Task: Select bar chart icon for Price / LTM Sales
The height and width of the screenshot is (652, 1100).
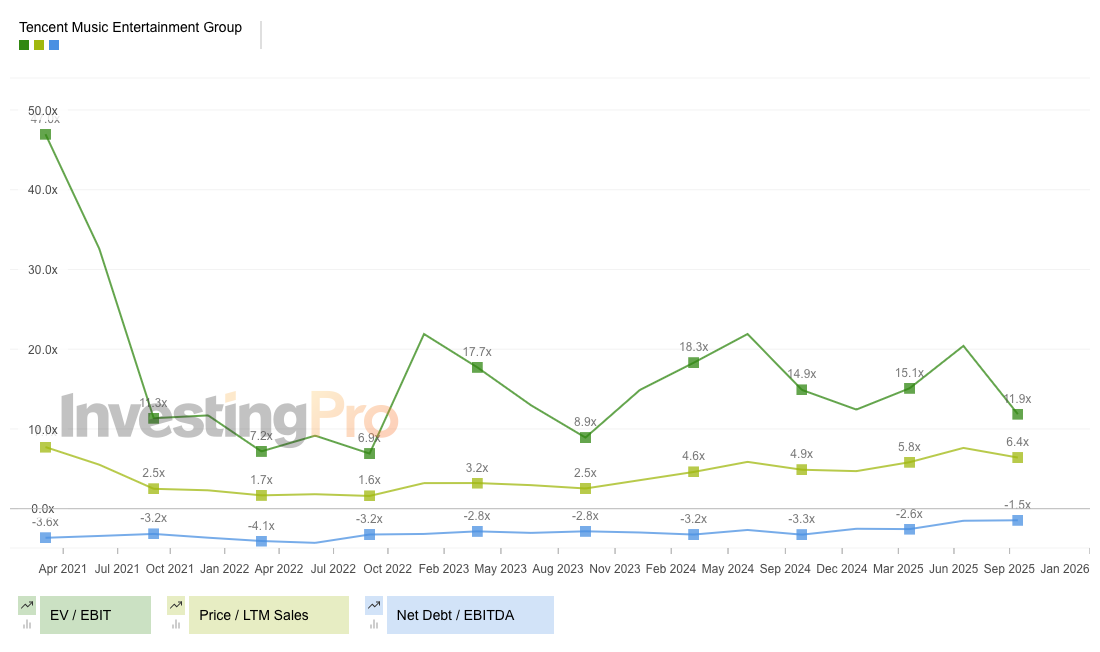Action: 176,625
